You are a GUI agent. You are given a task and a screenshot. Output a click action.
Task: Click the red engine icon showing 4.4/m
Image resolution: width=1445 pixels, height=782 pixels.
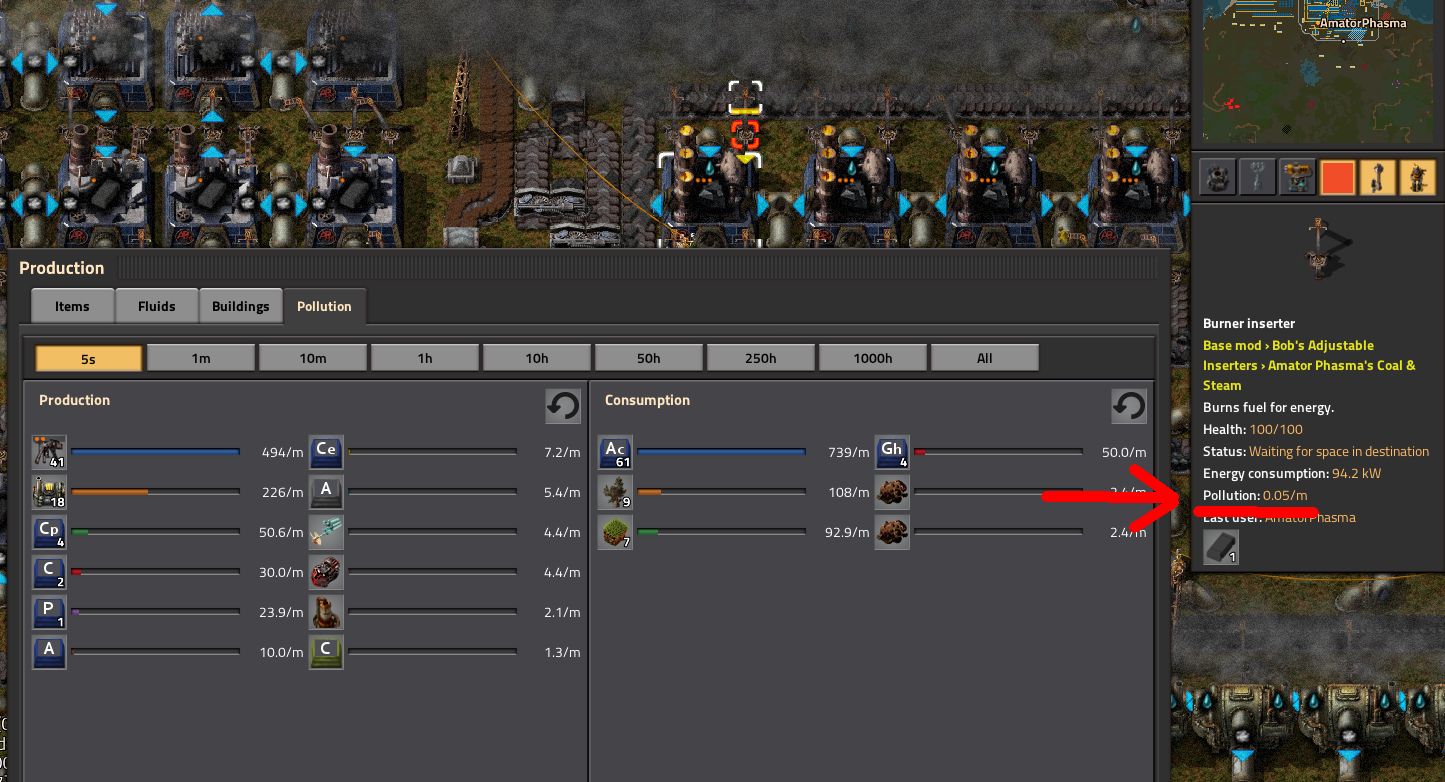point(326,572)
